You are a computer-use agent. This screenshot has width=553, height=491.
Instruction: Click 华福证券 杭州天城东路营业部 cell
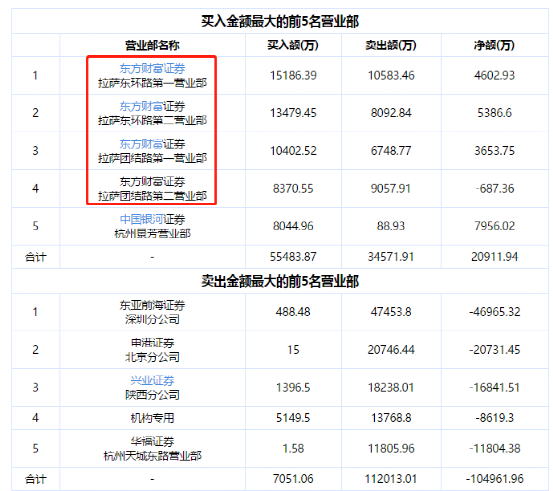point(152,448)
